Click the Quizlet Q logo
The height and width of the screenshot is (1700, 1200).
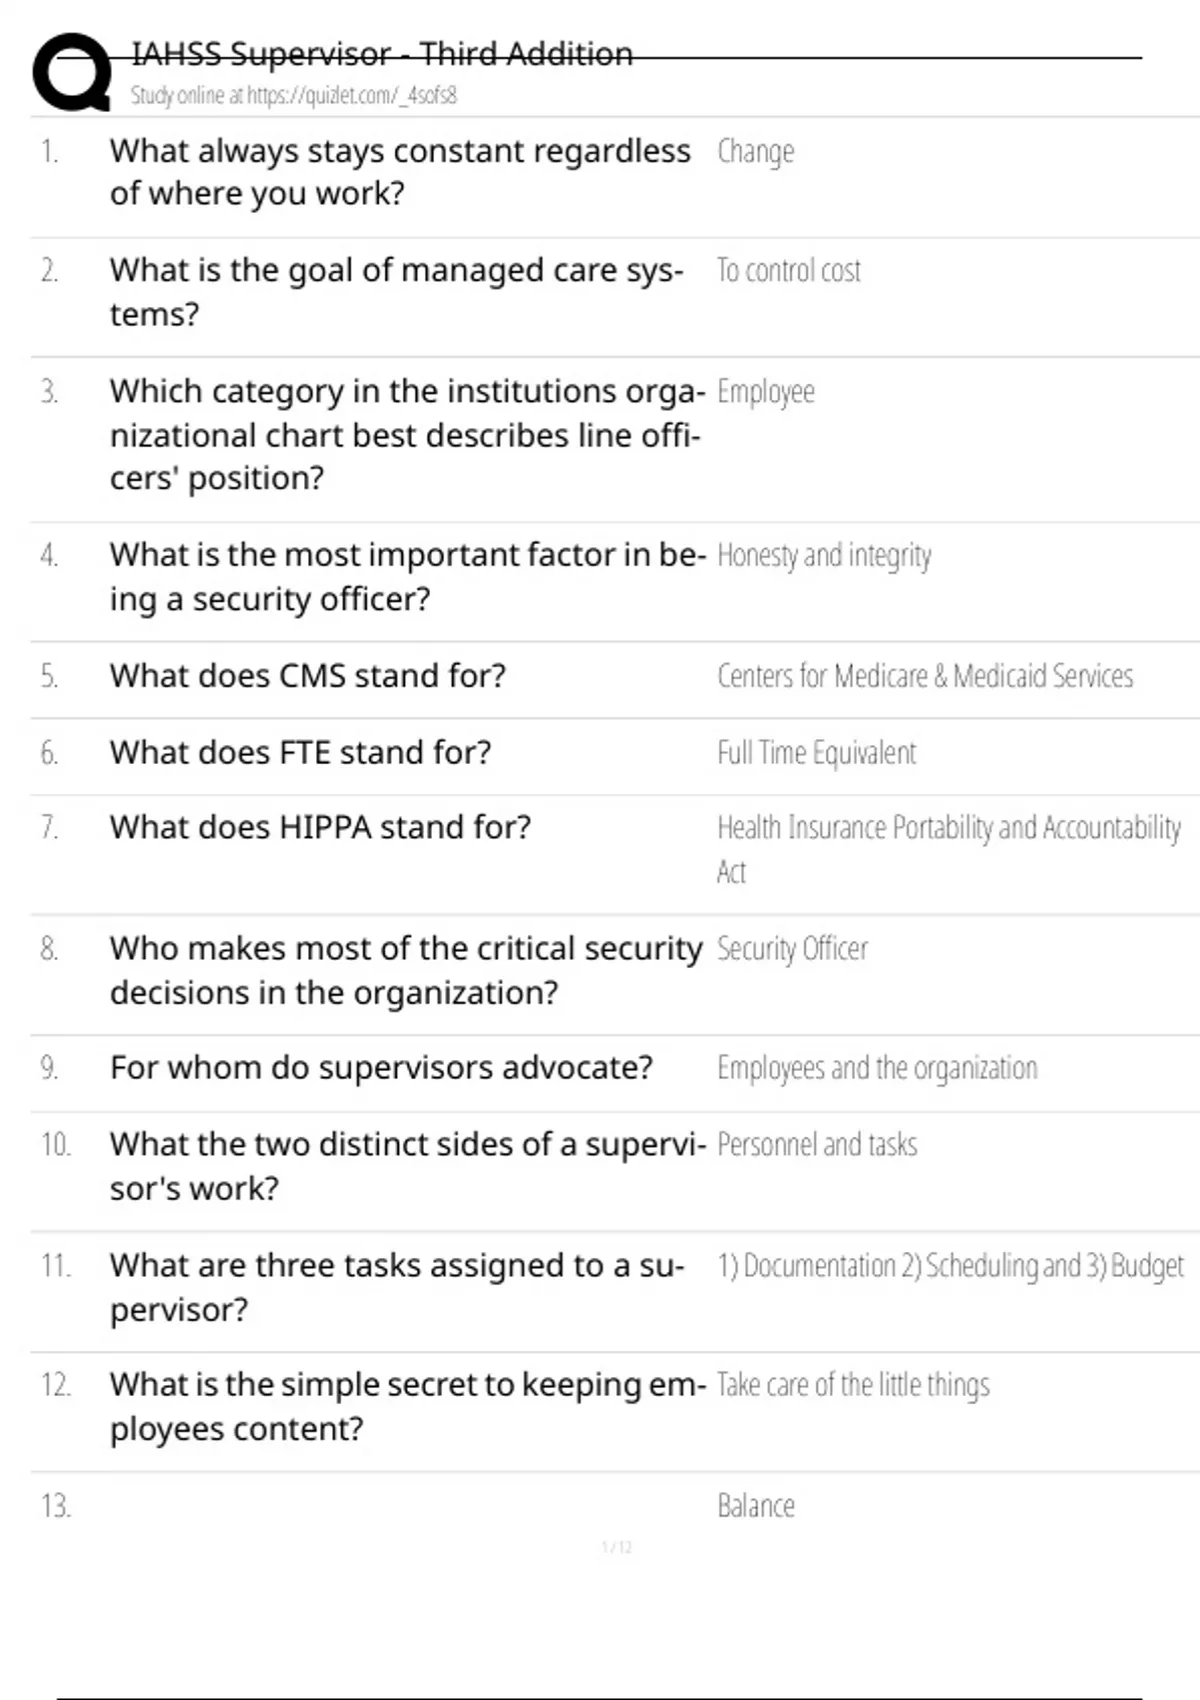72,72
